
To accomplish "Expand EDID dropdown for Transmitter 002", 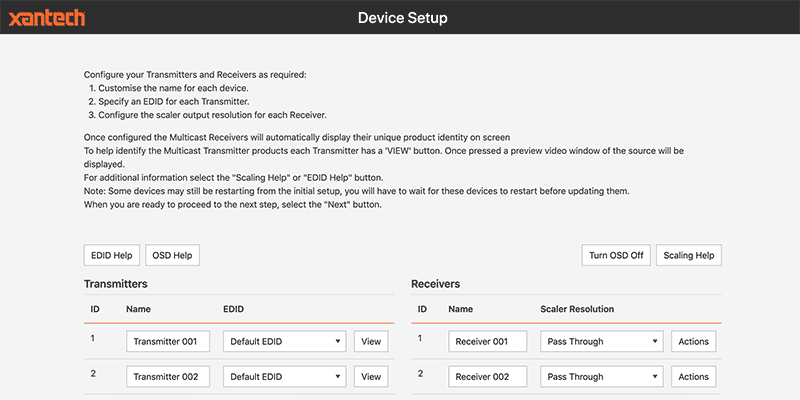I will [x=284, y=377].
